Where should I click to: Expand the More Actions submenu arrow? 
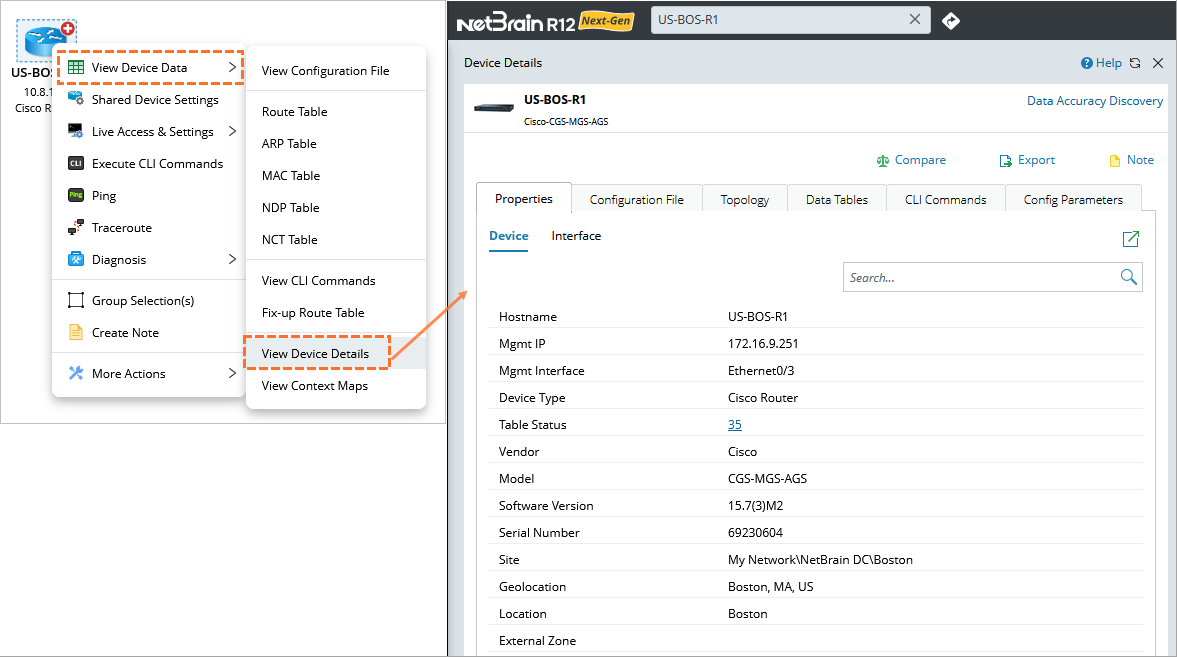coord(232,372)
